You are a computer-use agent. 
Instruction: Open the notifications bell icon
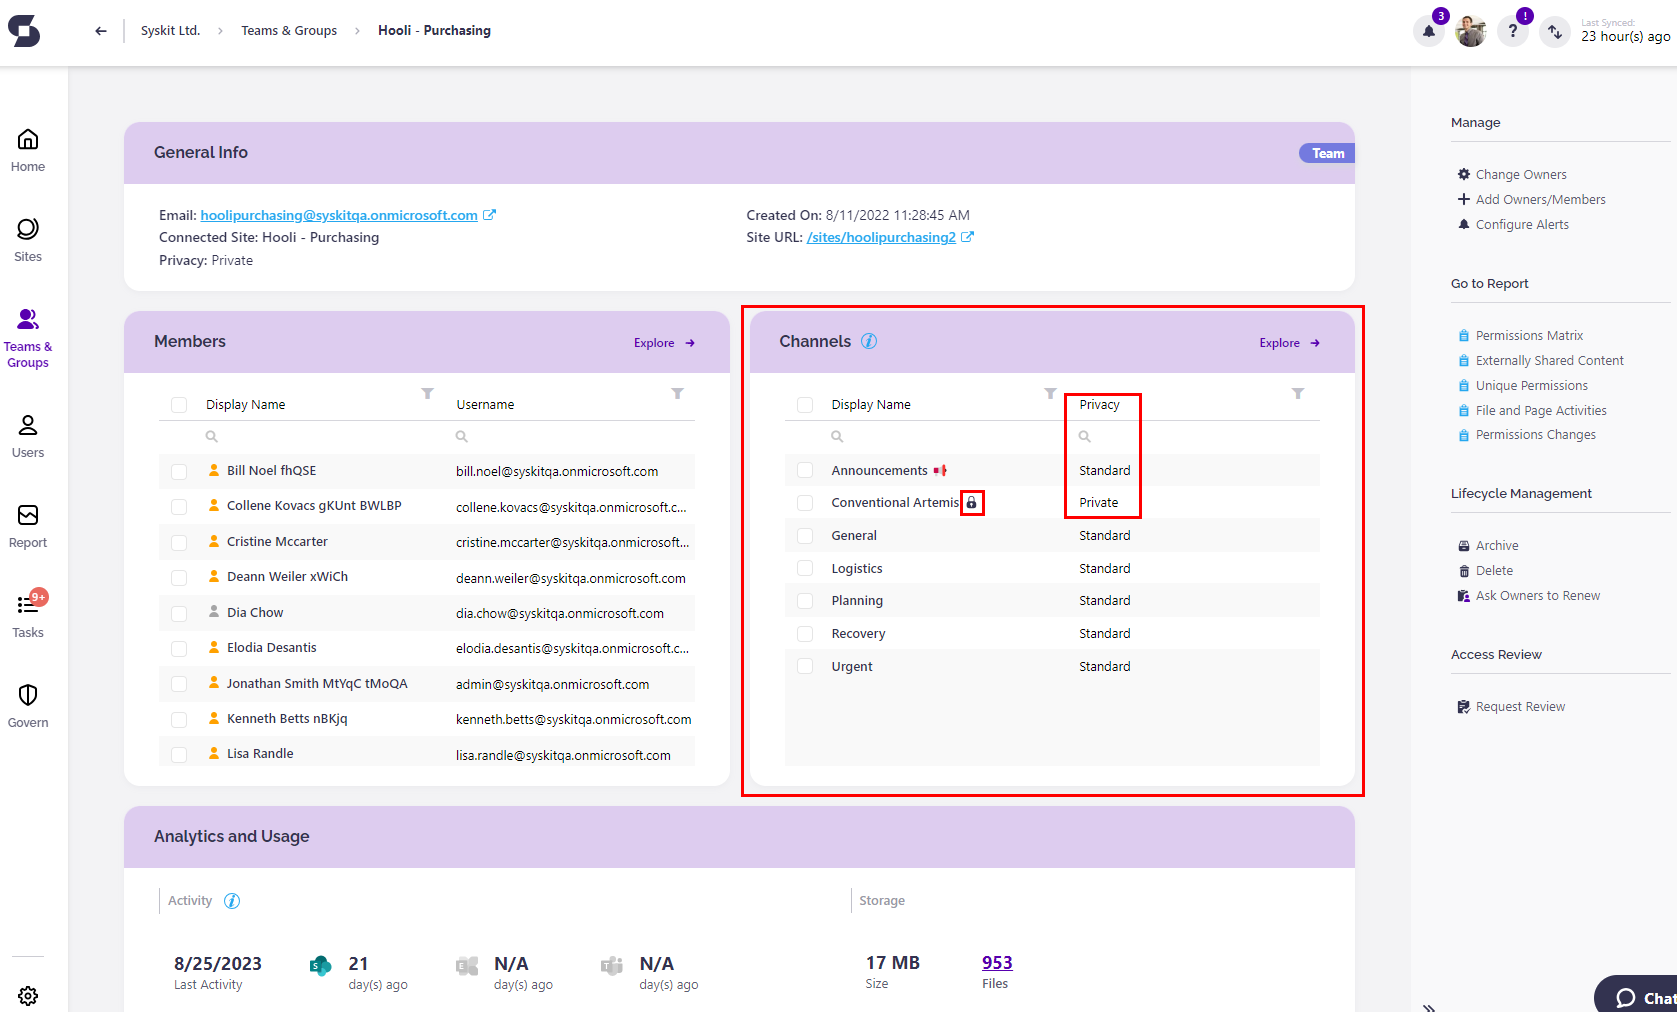pos(1429,32)
